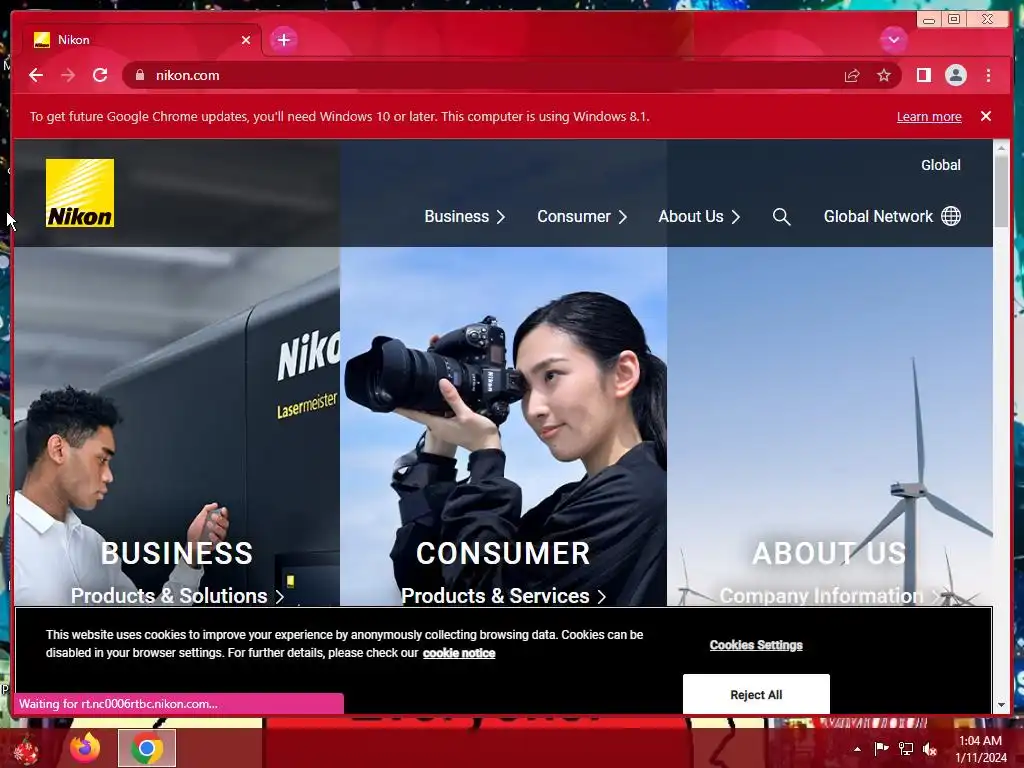
Task: Select the Nikon browser tab
Action: pyautogui.click(x=142, y=40)
